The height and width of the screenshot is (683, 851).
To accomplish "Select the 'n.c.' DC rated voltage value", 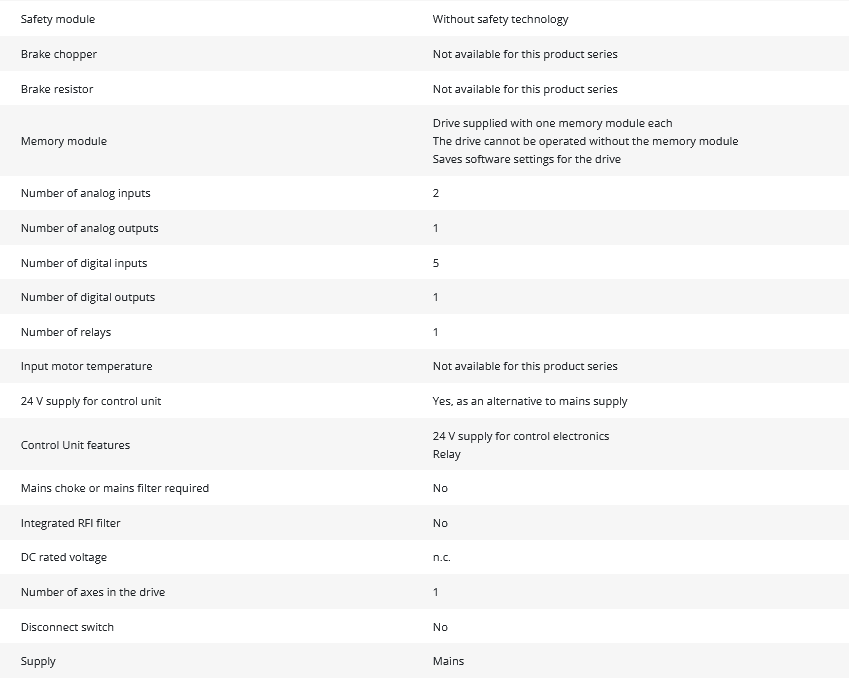I will 442,557.
